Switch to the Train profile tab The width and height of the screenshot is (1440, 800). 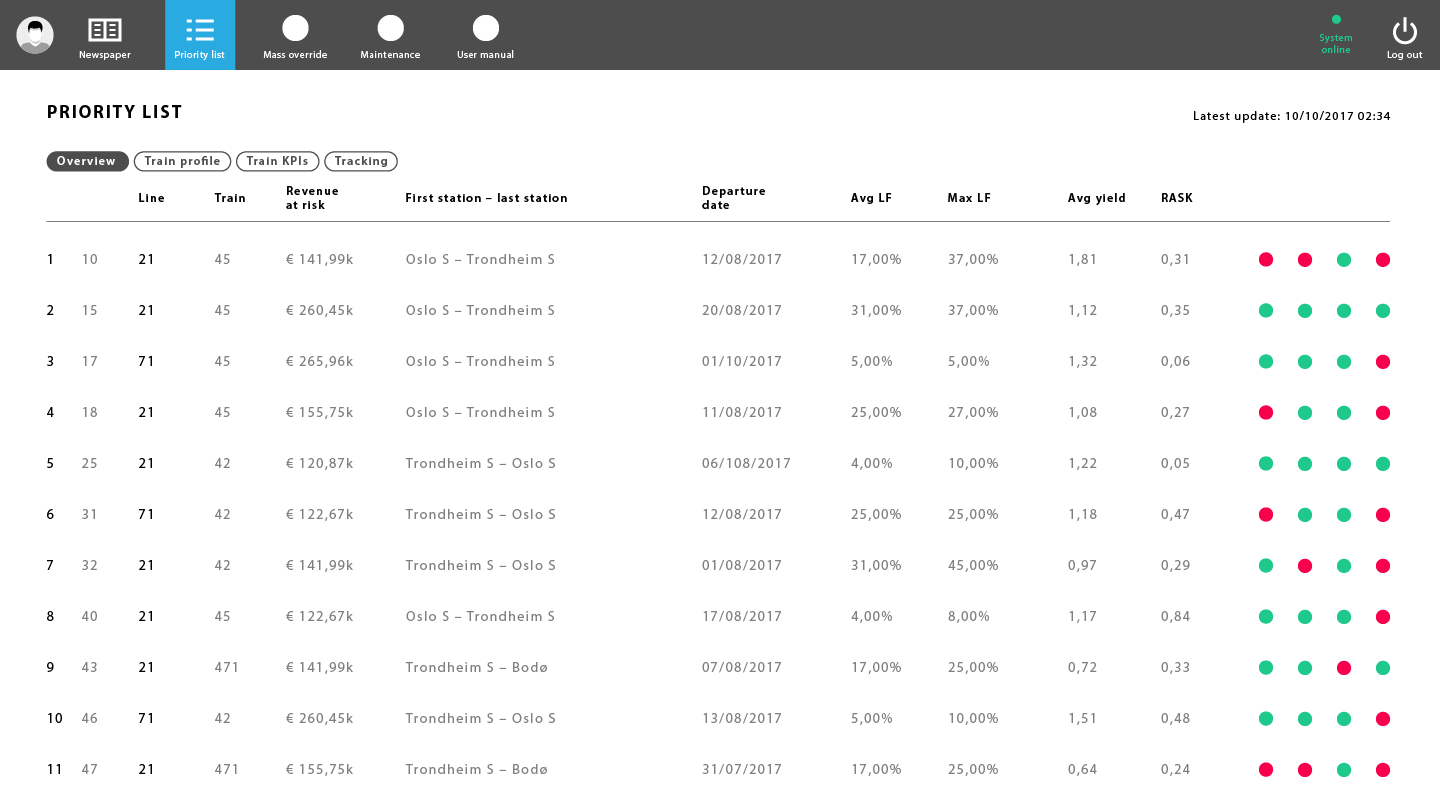coord(182,161)
